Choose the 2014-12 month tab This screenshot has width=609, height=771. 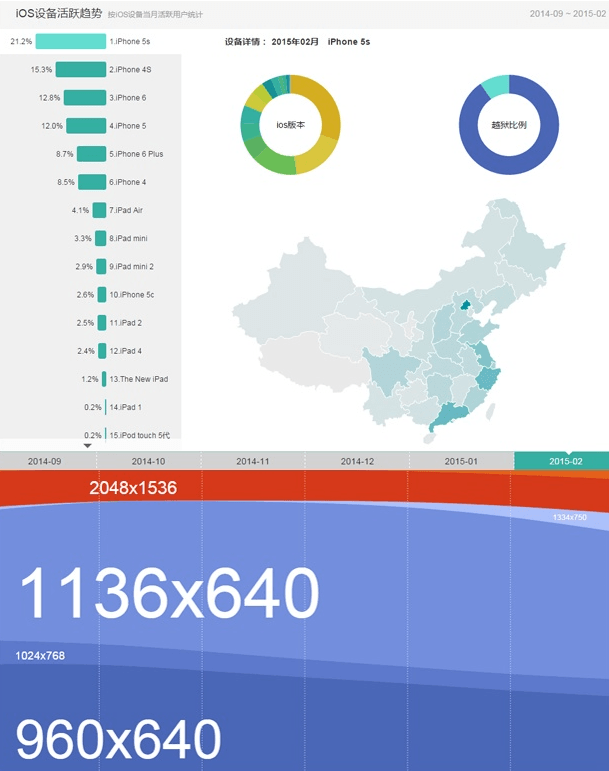pos(356,461)
